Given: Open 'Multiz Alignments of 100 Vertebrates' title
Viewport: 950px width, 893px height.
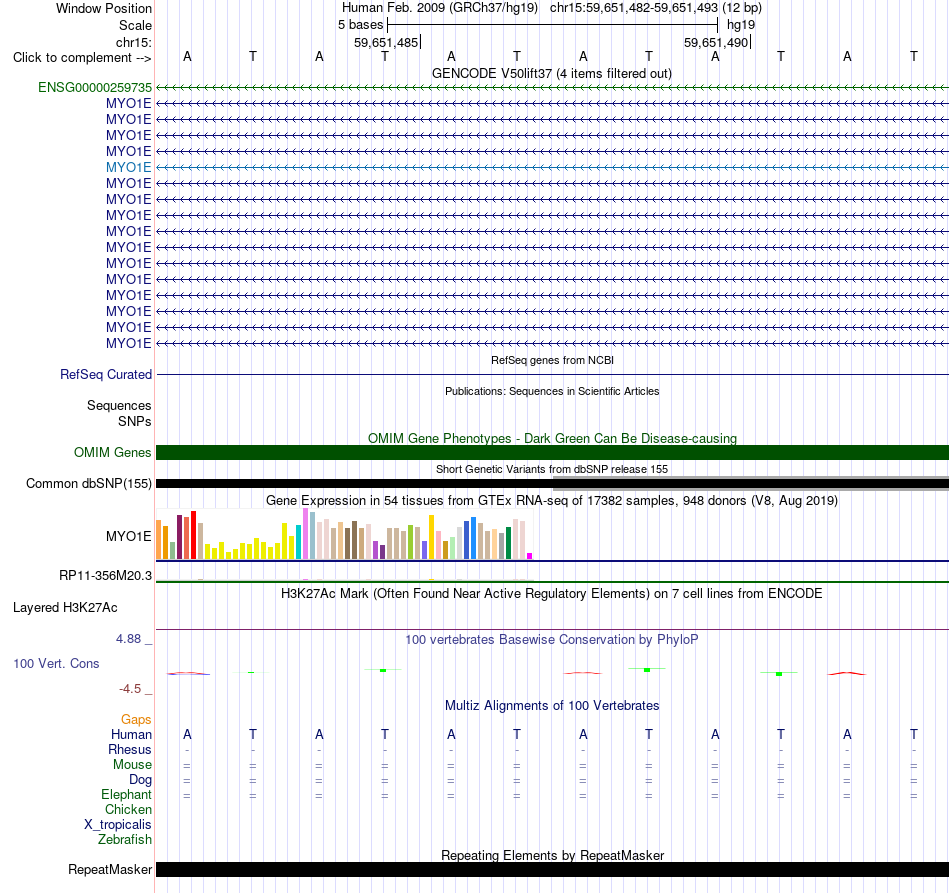Looking at the screenshot, I should pos(552,705).
